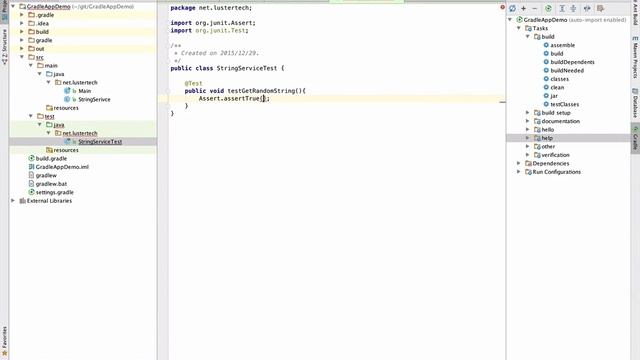Select StringServiceTest in project tree

pos(100,142)
